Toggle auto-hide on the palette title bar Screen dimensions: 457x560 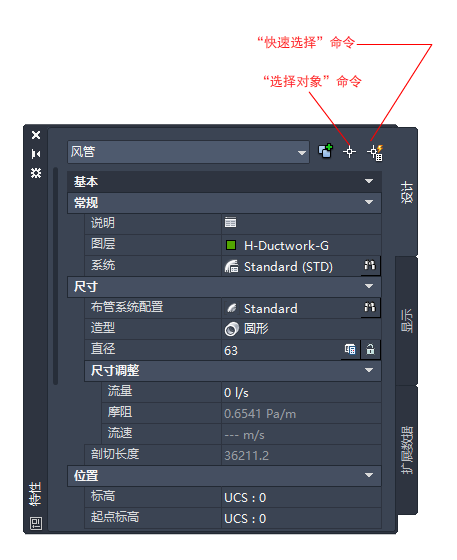pyautogui.click(x=36, y=154)
